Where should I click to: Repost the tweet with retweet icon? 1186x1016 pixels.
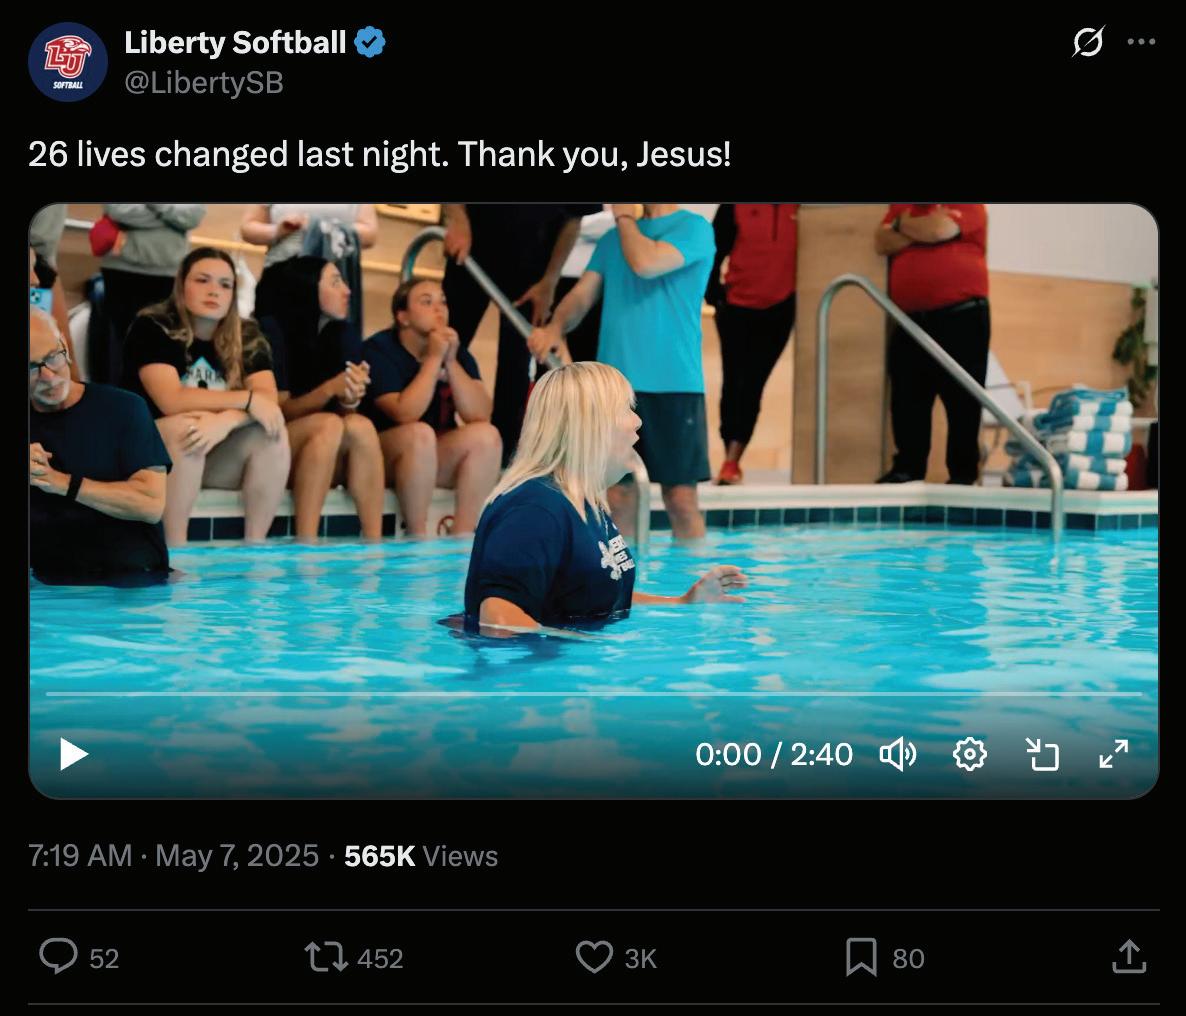(326, 957)
